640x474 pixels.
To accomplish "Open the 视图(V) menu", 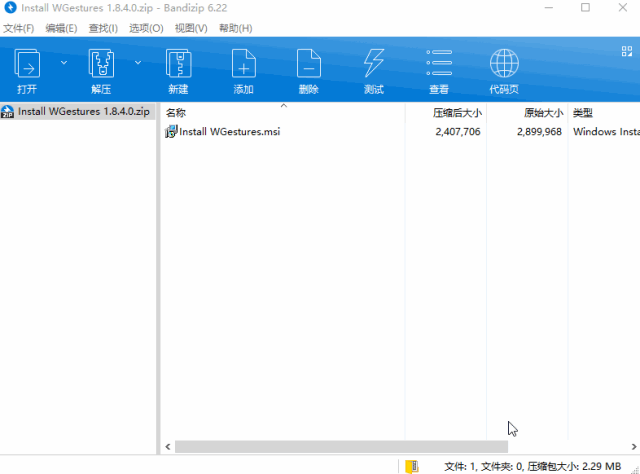I will [191, 28].
